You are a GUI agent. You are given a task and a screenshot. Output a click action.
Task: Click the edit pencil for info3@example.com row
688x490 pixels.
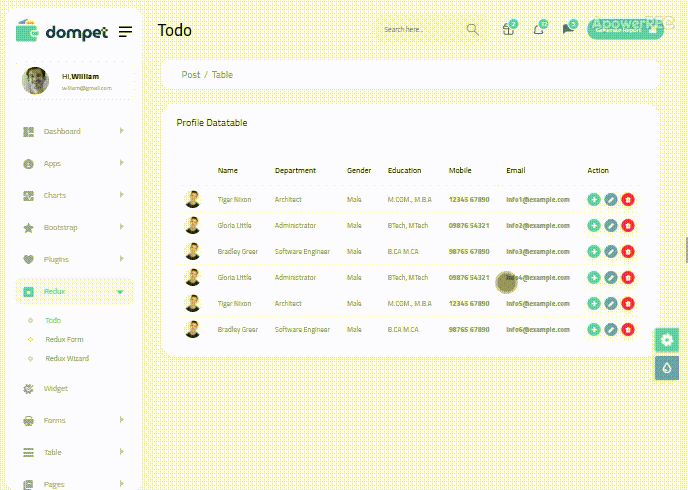[611, 251]
